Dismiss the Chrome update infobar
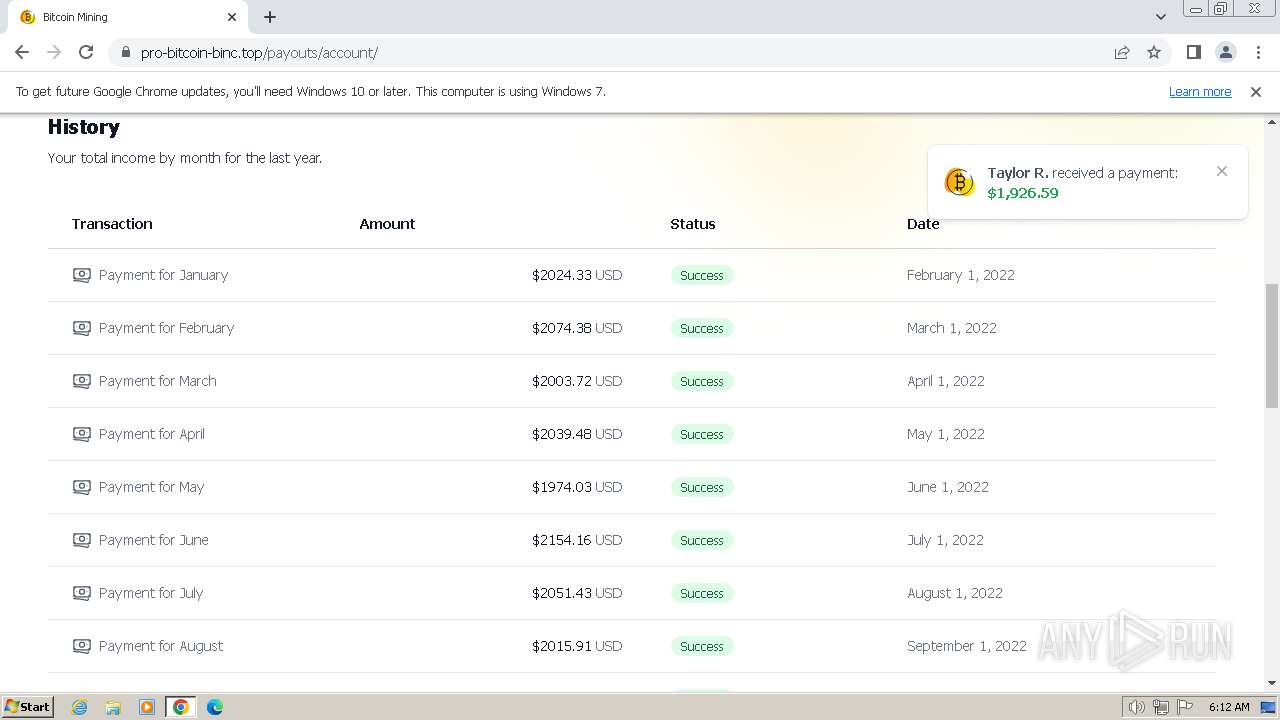 (1256, 91)
